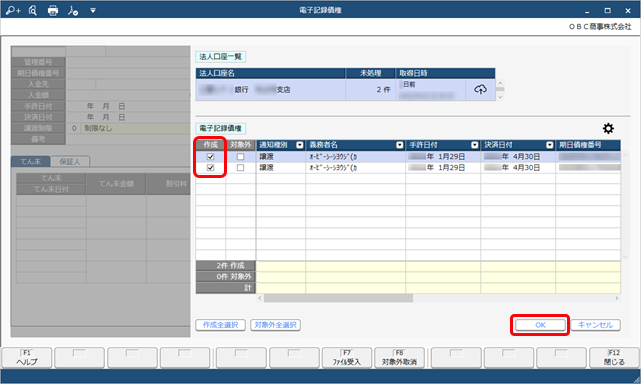The width and height of the screenshot is (641, 384).
Task: Click the PDF output icon in title bar
Action: click(x=73, y=10)
